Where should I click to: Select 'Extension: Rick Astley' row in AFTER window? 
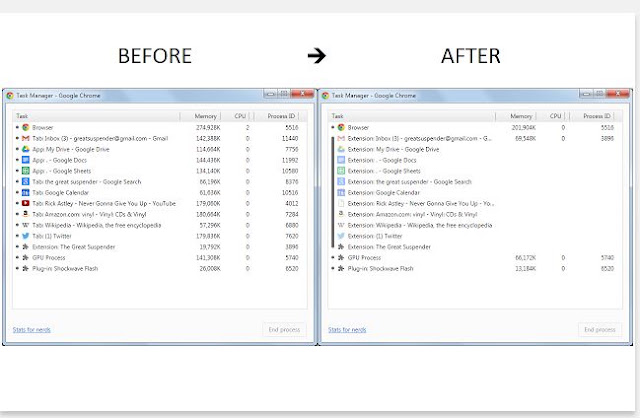point(475,203)
